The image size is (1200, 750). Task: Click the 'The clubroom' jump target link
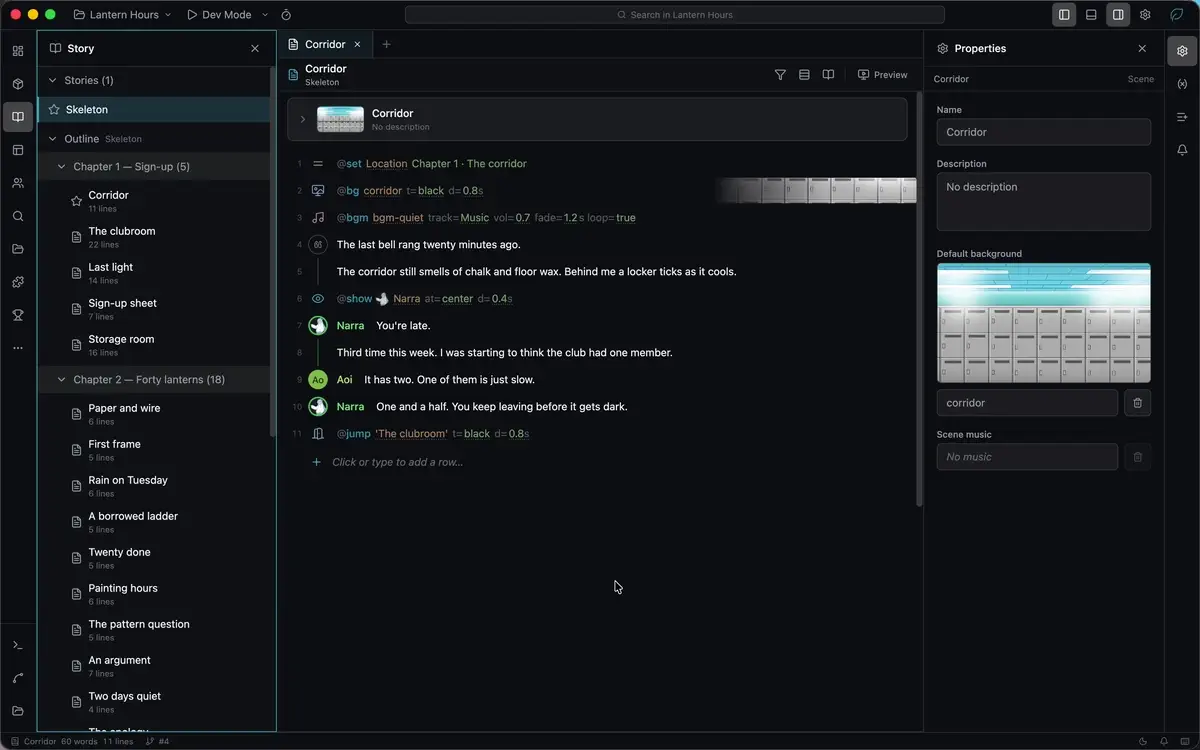pos(411,434)
